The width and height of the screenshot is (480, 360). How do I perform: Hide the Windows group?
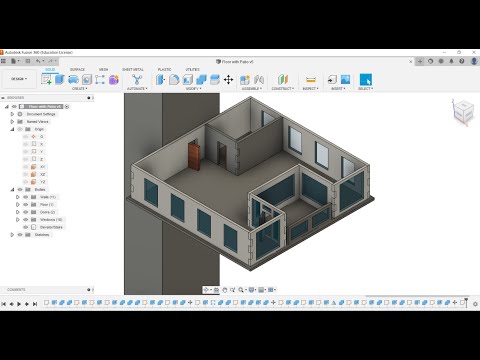pos(26,220)
